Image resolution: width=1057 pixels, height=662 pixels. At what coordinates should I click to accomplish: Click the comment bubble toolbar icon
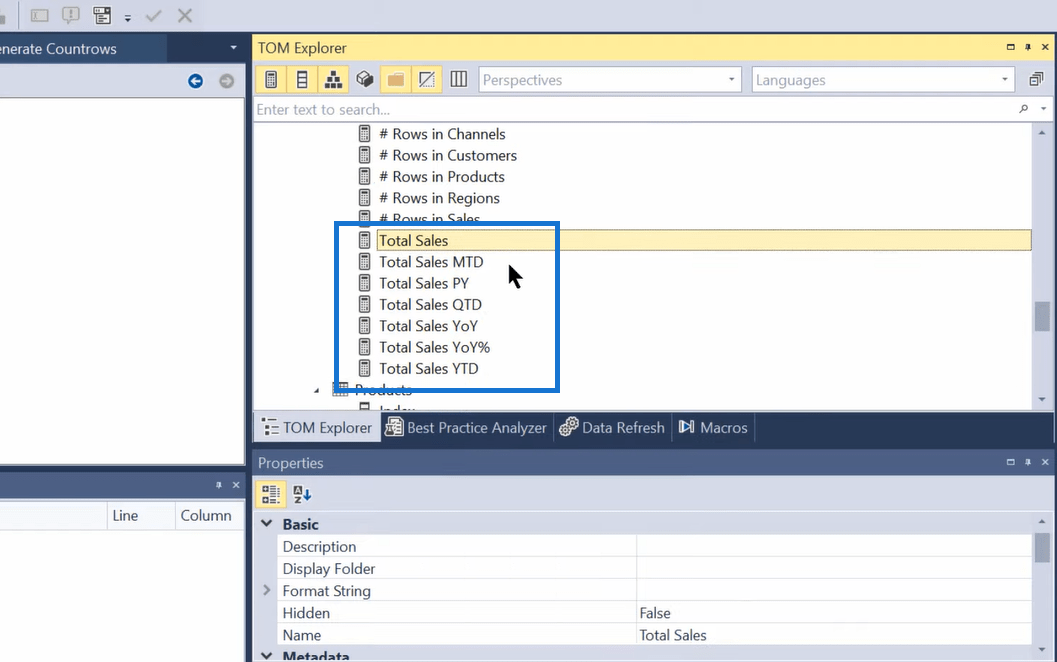click(71, 15)
